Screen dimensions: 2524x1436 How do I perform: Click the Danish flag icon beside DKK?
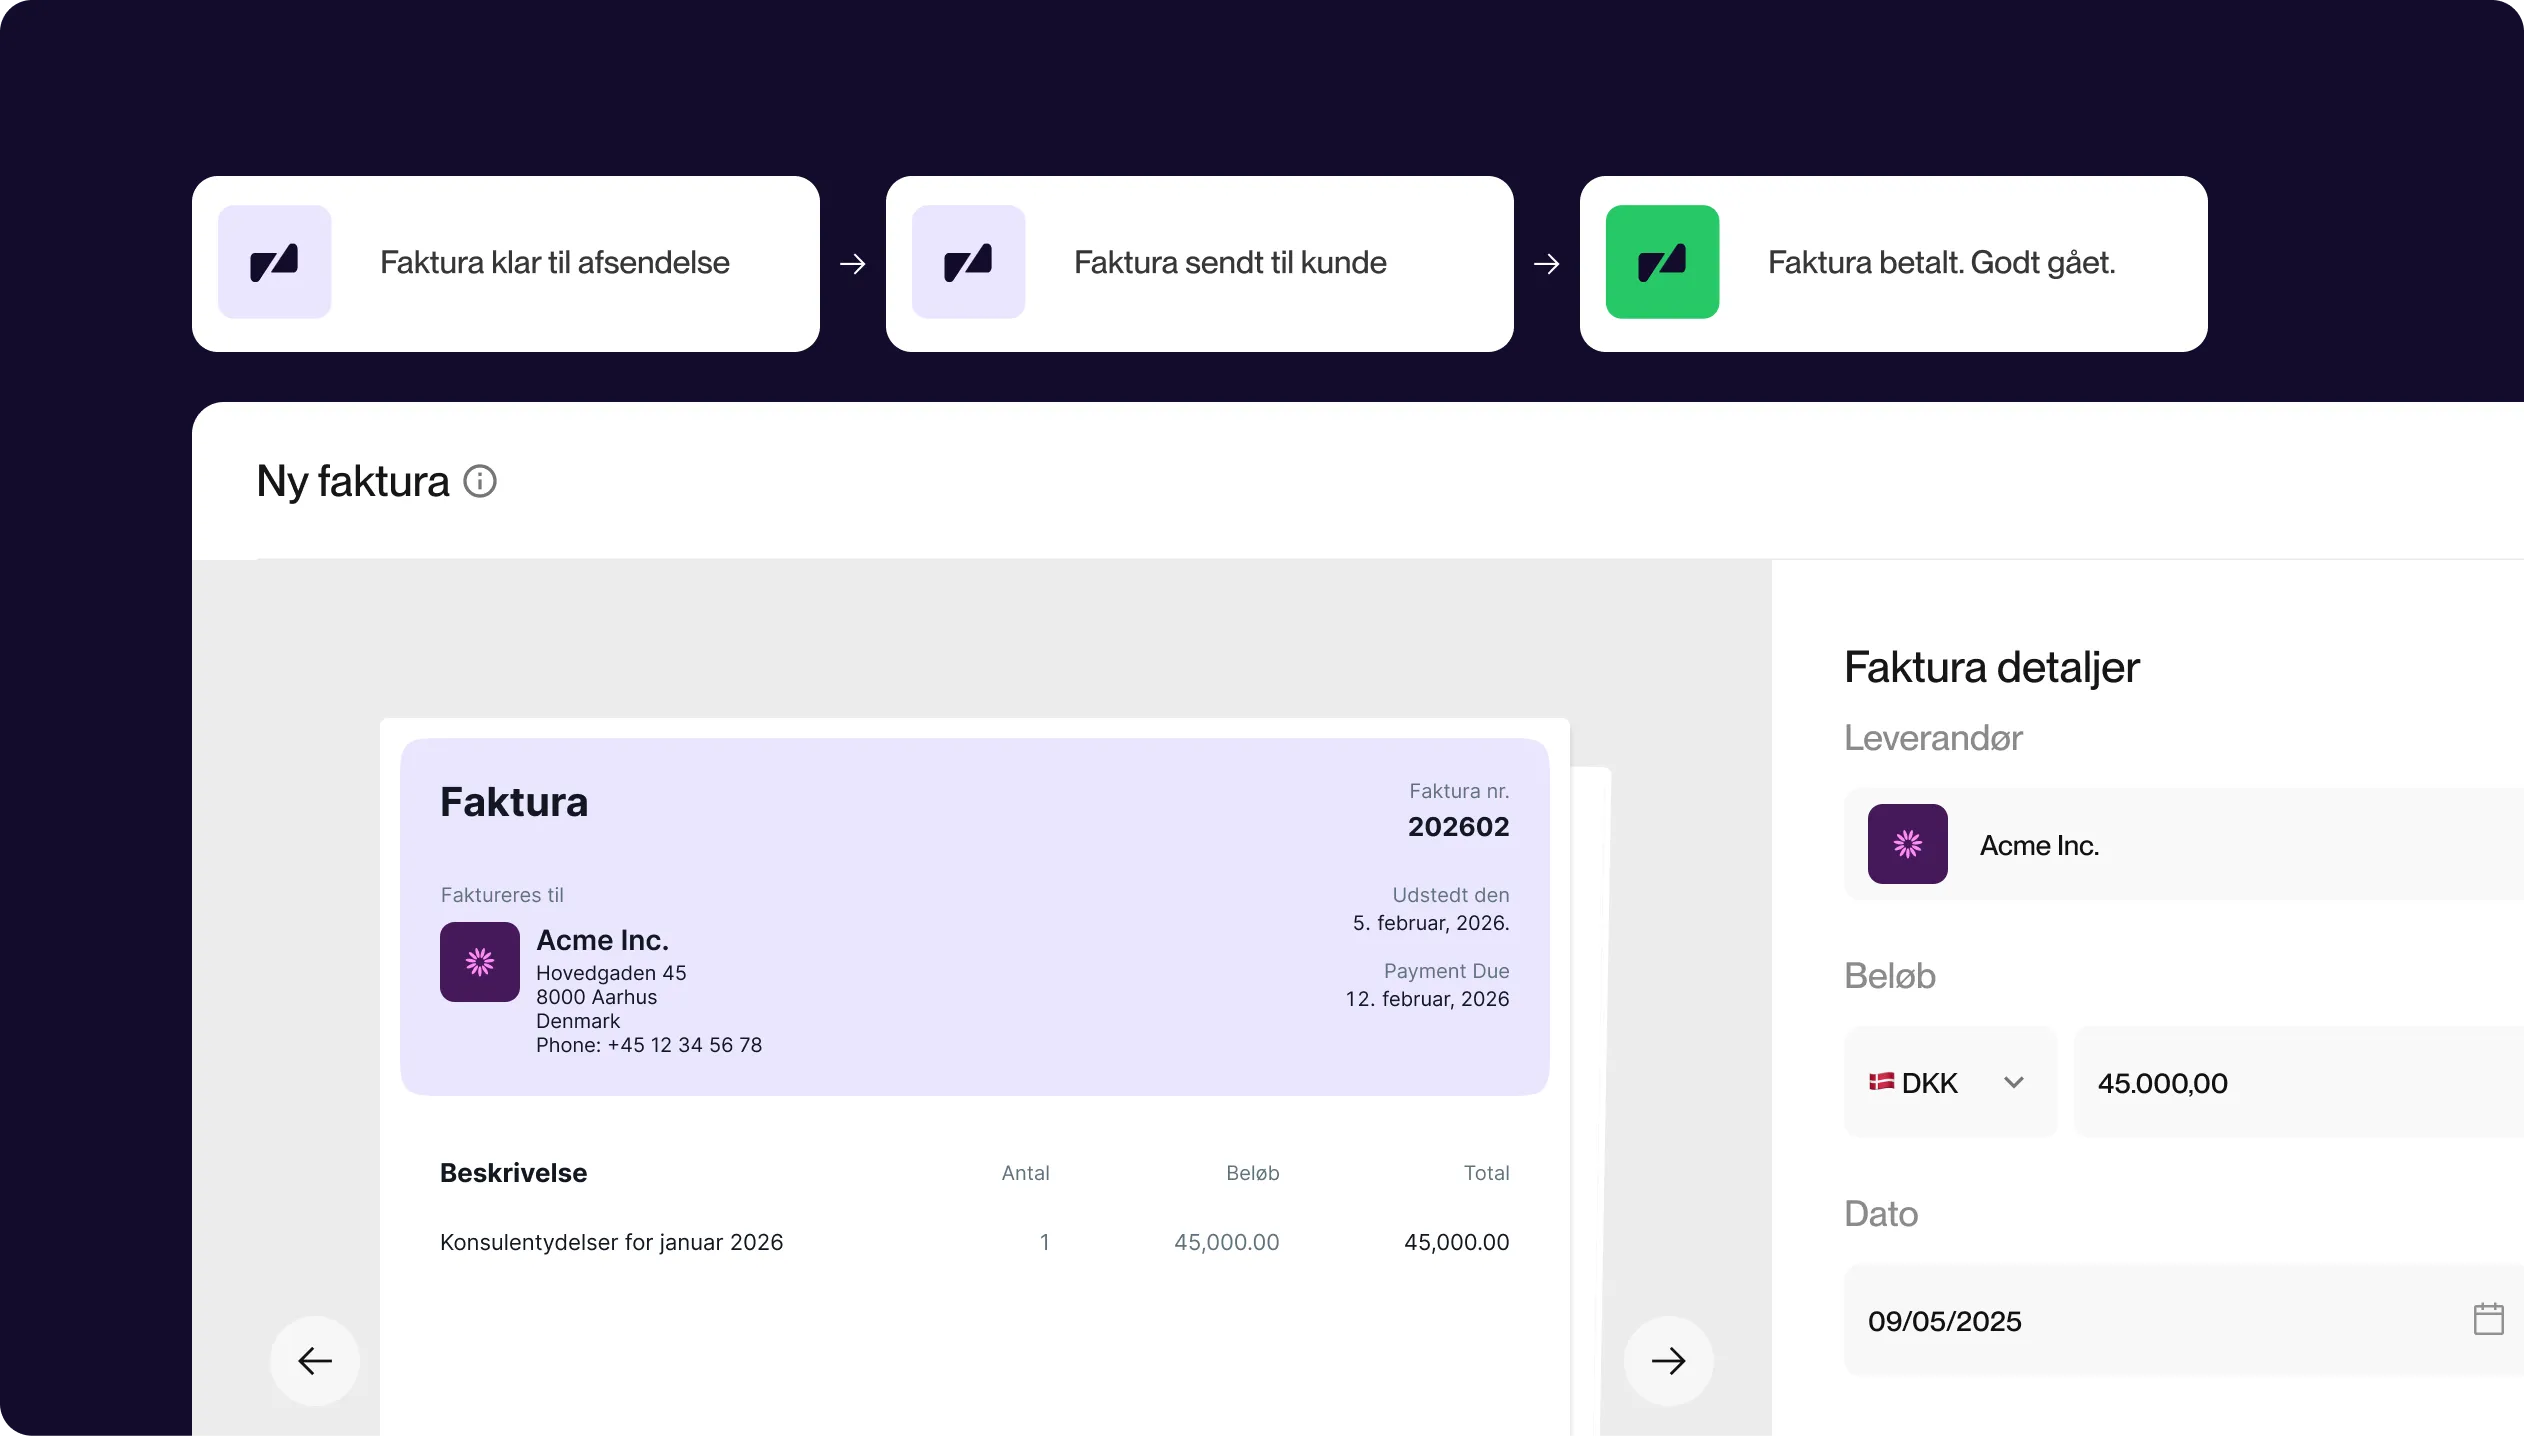(1881, 1081)
